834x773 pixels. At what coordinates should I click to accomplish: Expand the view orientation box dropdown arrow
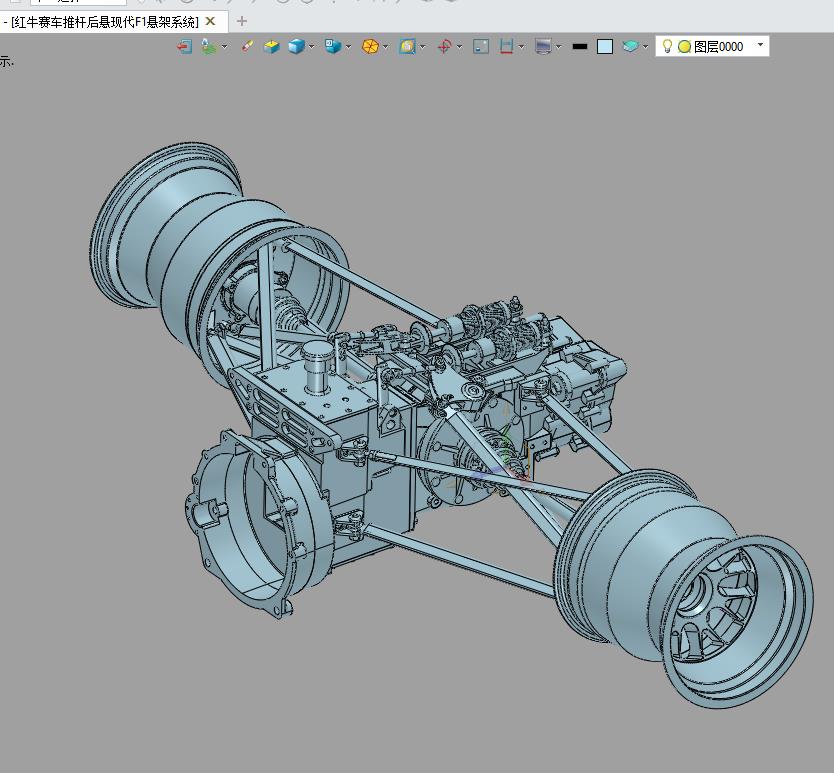pos(348,47)
